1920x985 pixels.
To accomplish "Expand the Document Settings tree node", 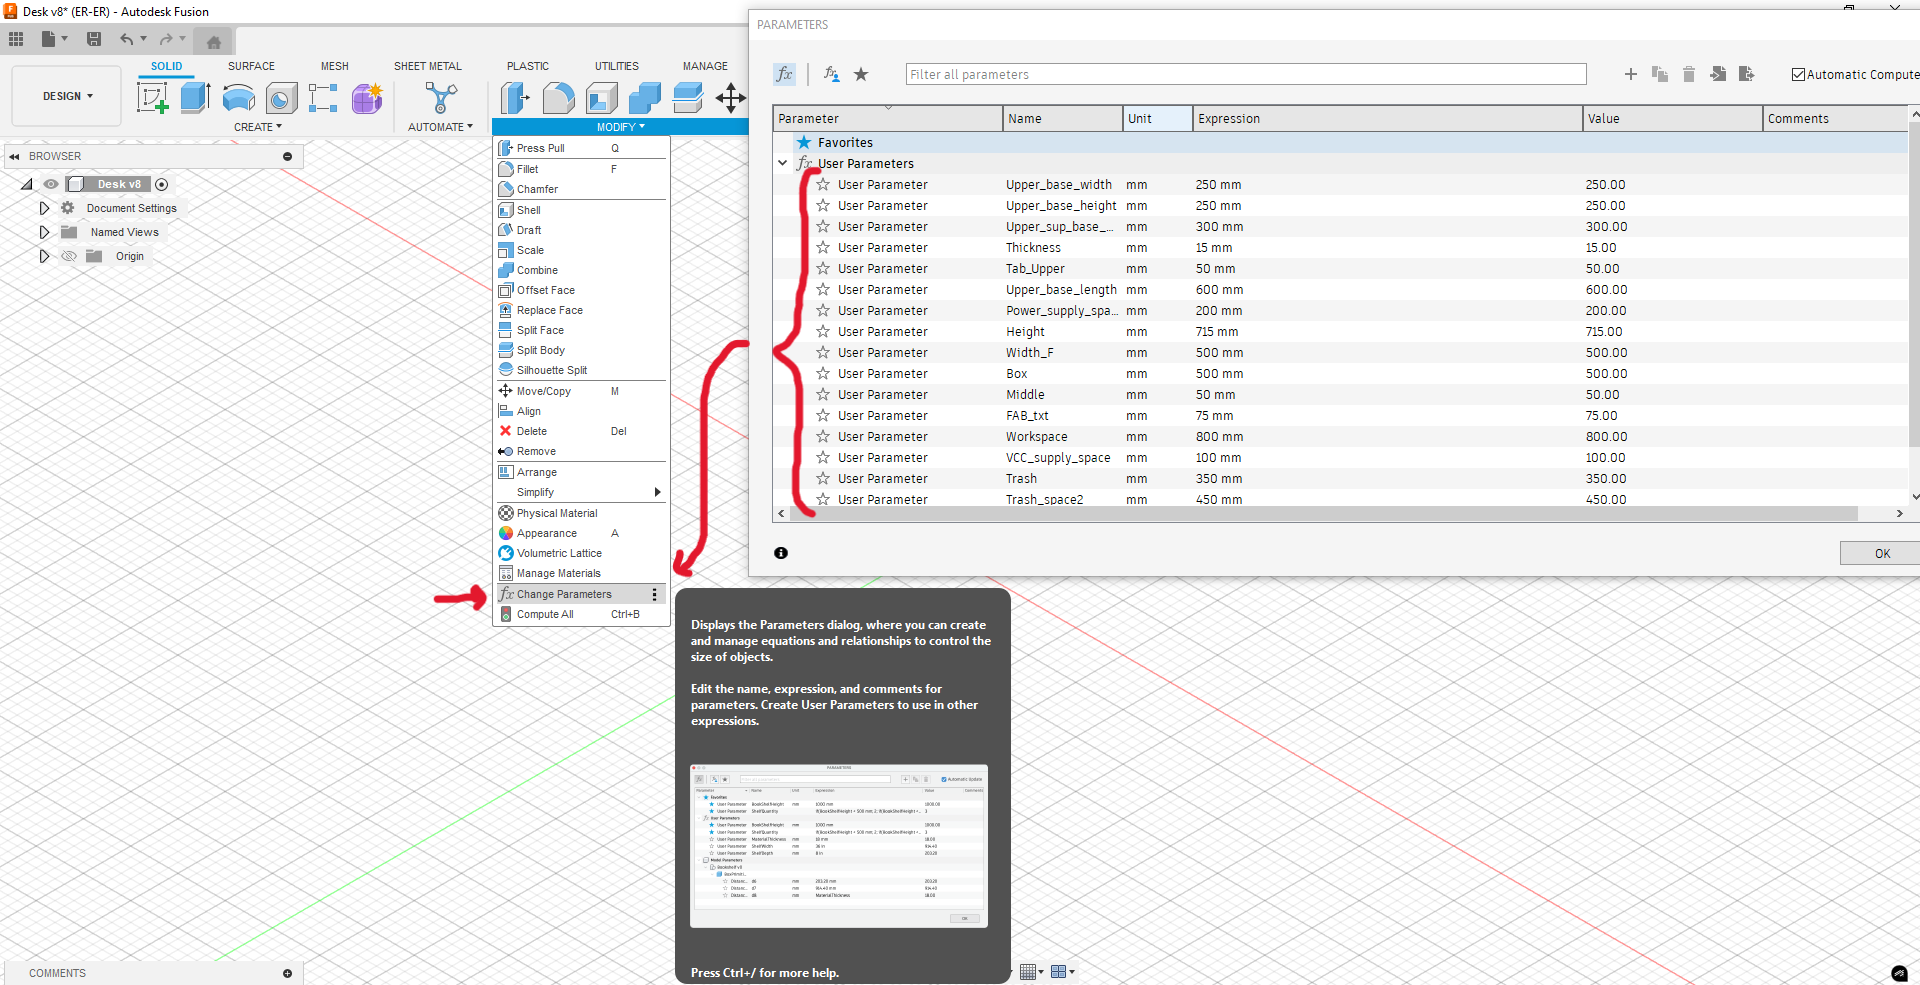I will coord(44,208).
